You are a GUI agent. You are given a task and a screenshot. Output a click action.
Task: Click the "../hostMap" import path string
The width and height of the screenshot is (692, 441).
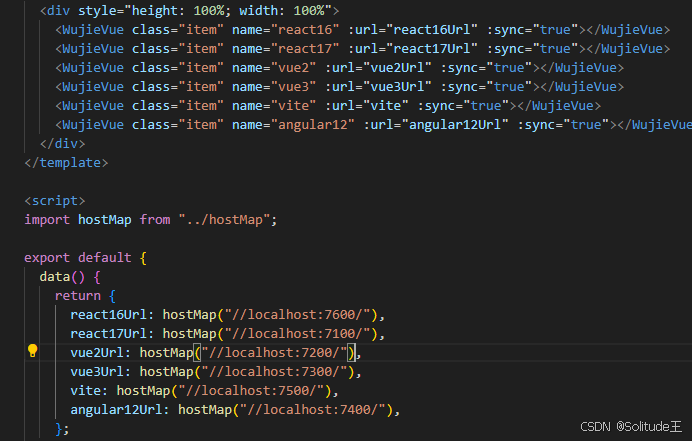[224, 219]
